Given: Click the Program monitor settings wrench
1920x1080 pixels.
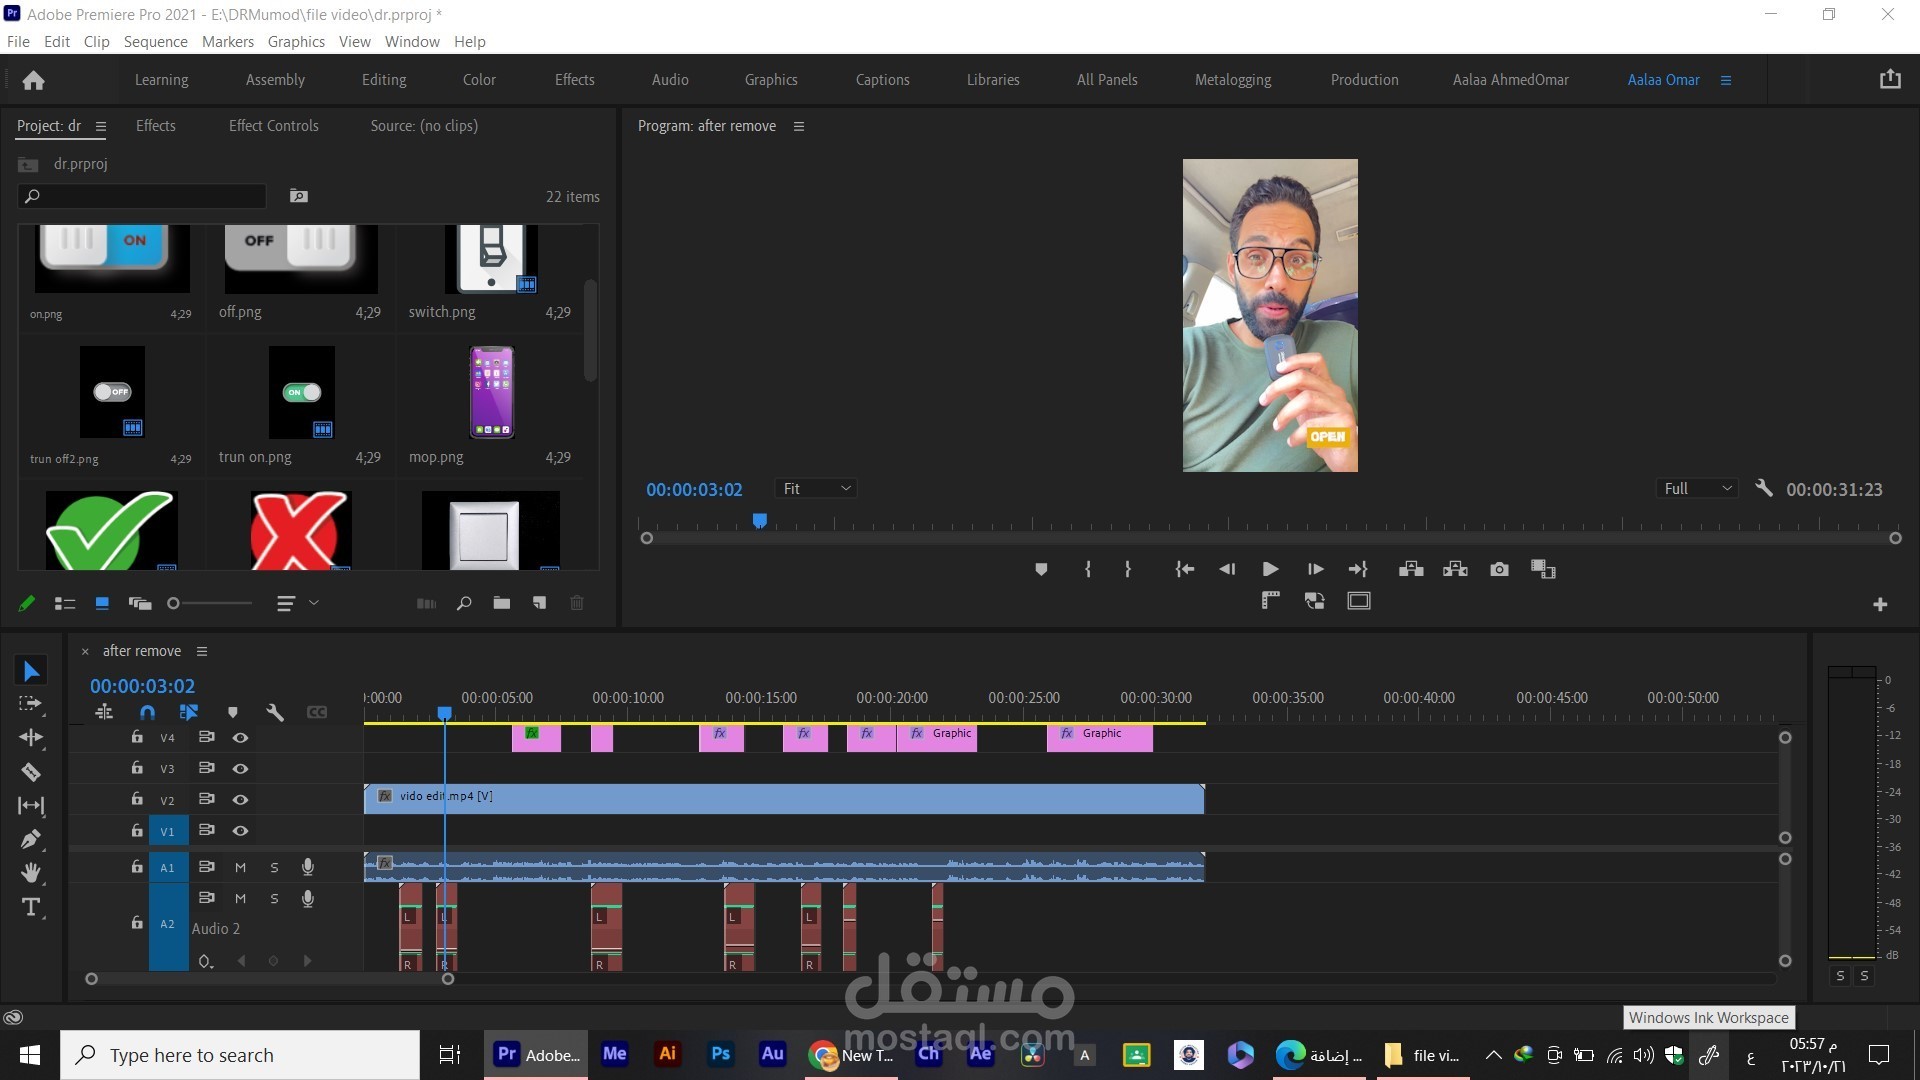Looking at the screenshot, I should coord(1764,489).
